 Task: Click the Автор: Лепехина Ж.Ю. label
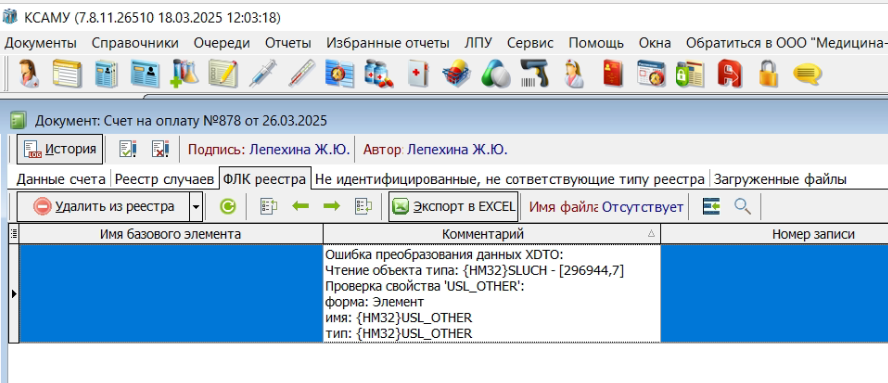[x=435, y=150]
